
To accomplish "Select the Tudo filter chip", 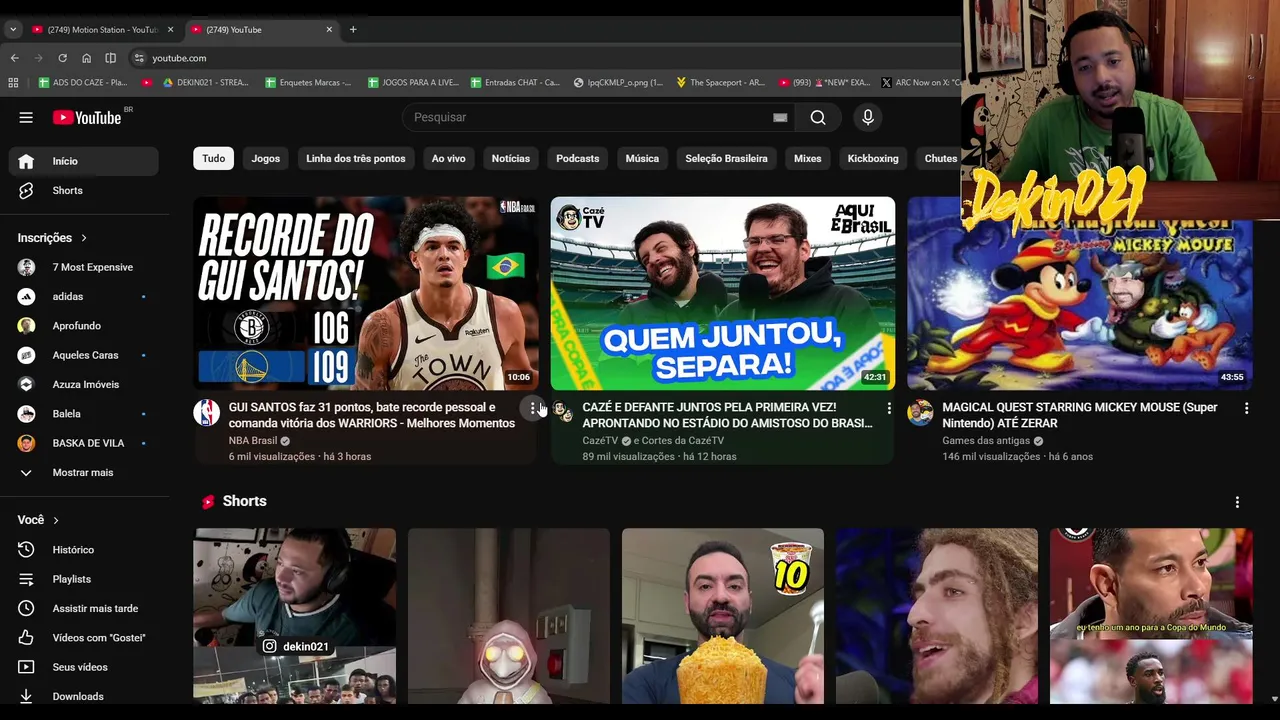I will tap(214, 158).
